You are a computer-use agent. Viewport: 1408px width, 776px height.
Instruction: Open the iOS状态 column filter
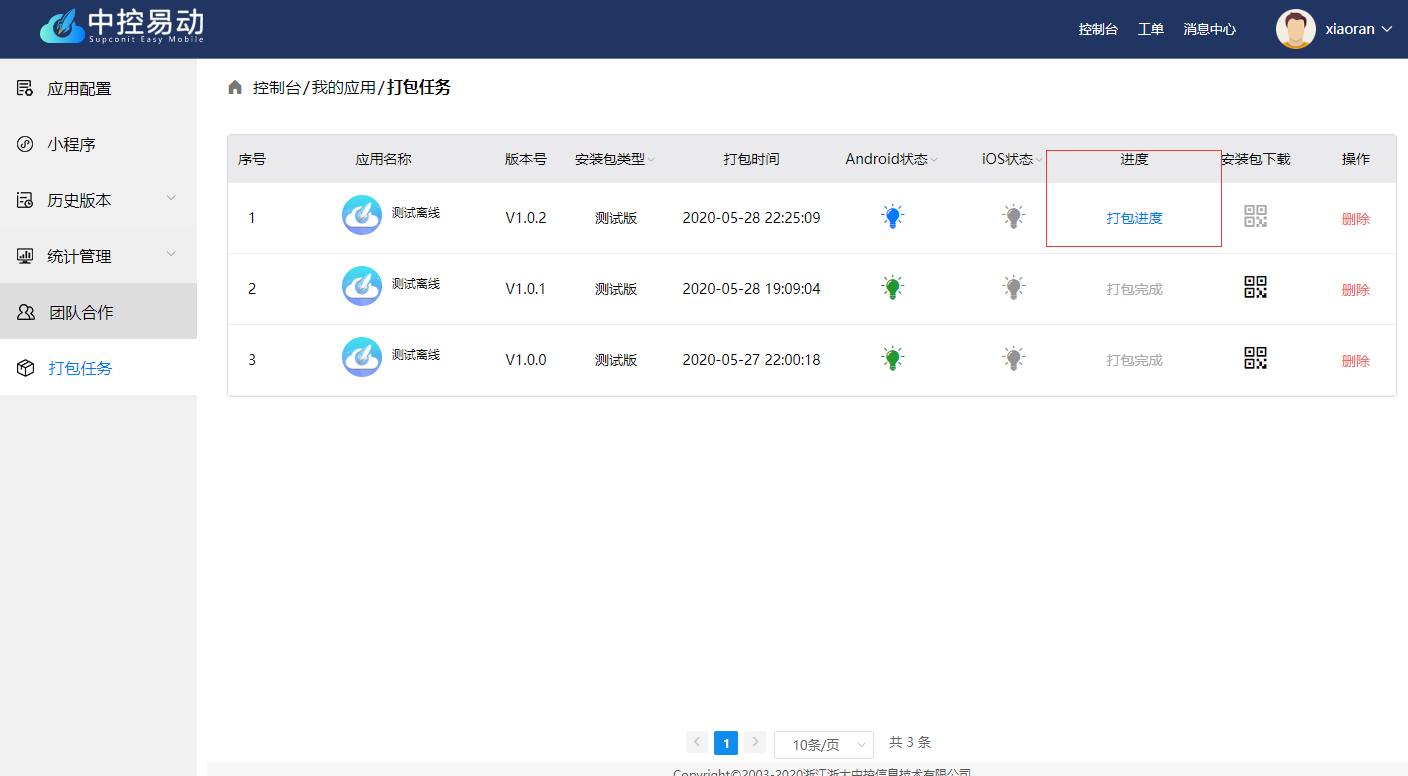(x=1039, y=160)
